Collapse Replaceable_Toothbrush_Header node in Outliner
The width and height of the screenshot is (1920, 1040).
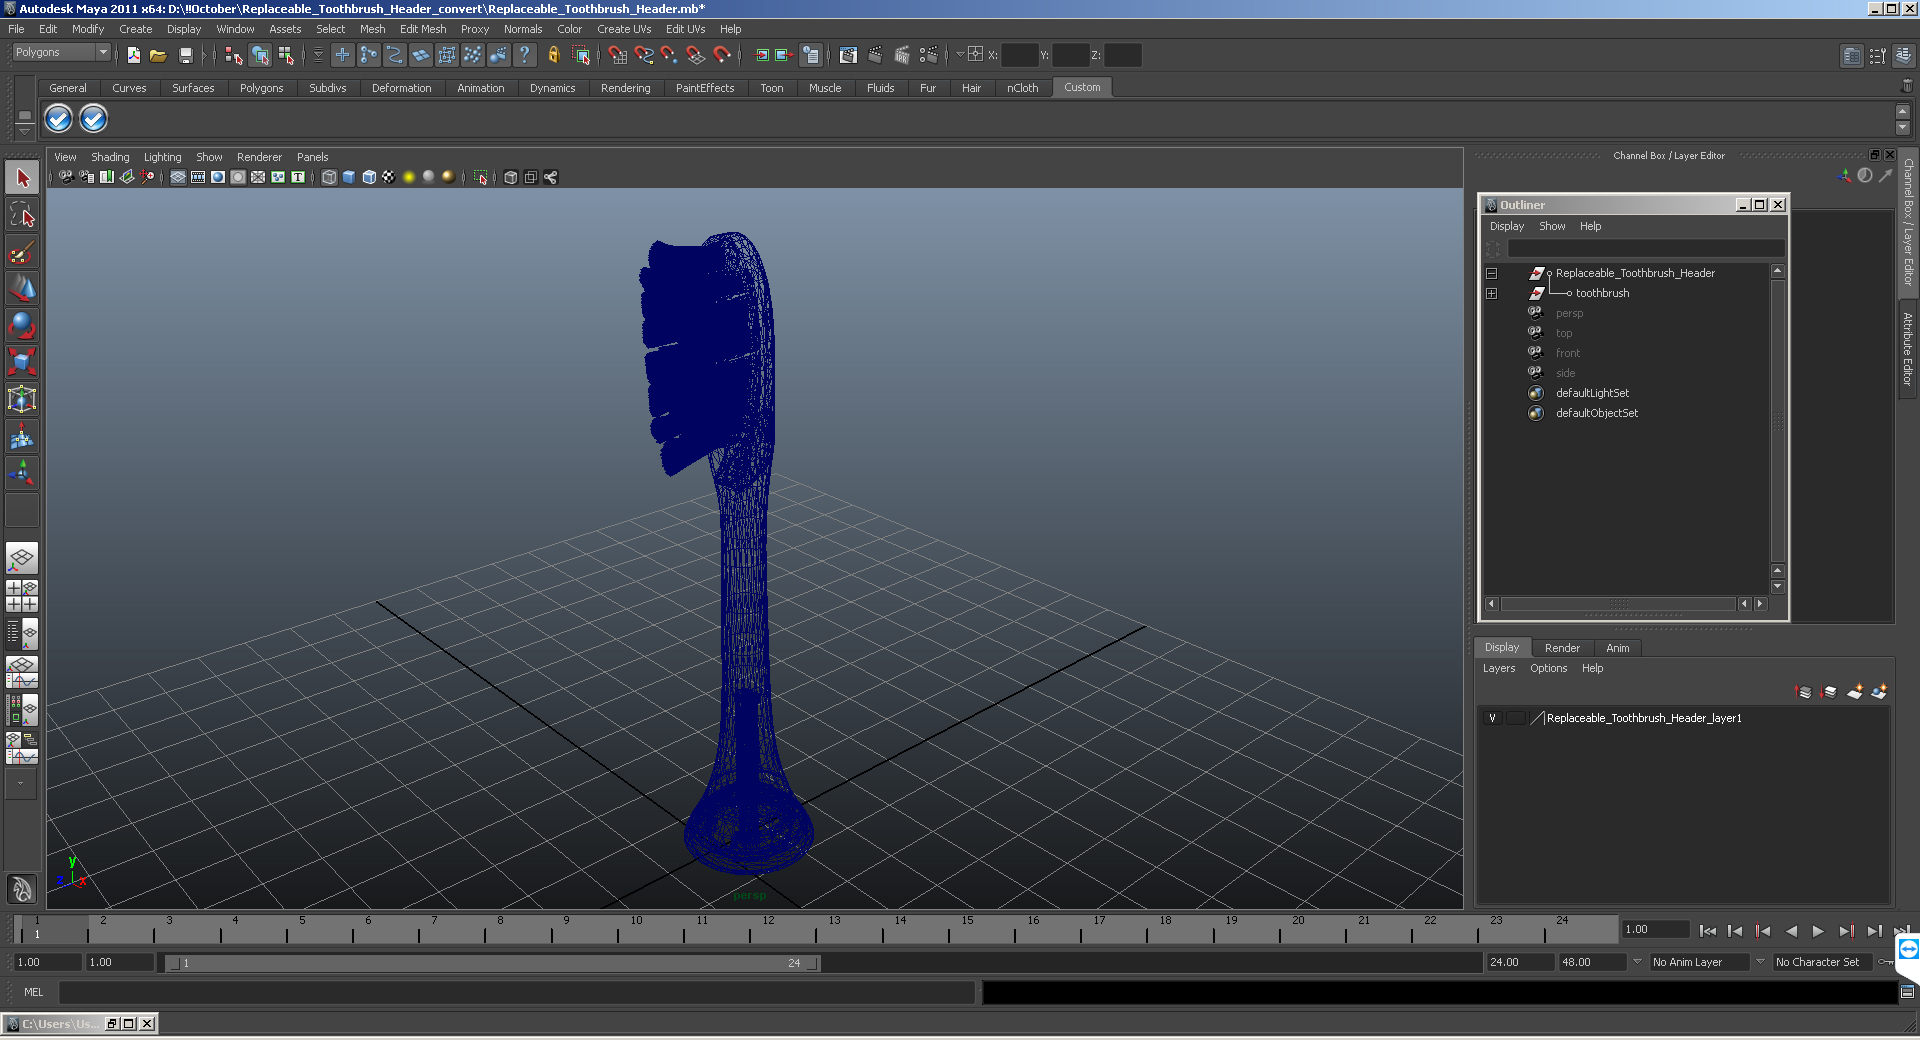point(1491,273)
